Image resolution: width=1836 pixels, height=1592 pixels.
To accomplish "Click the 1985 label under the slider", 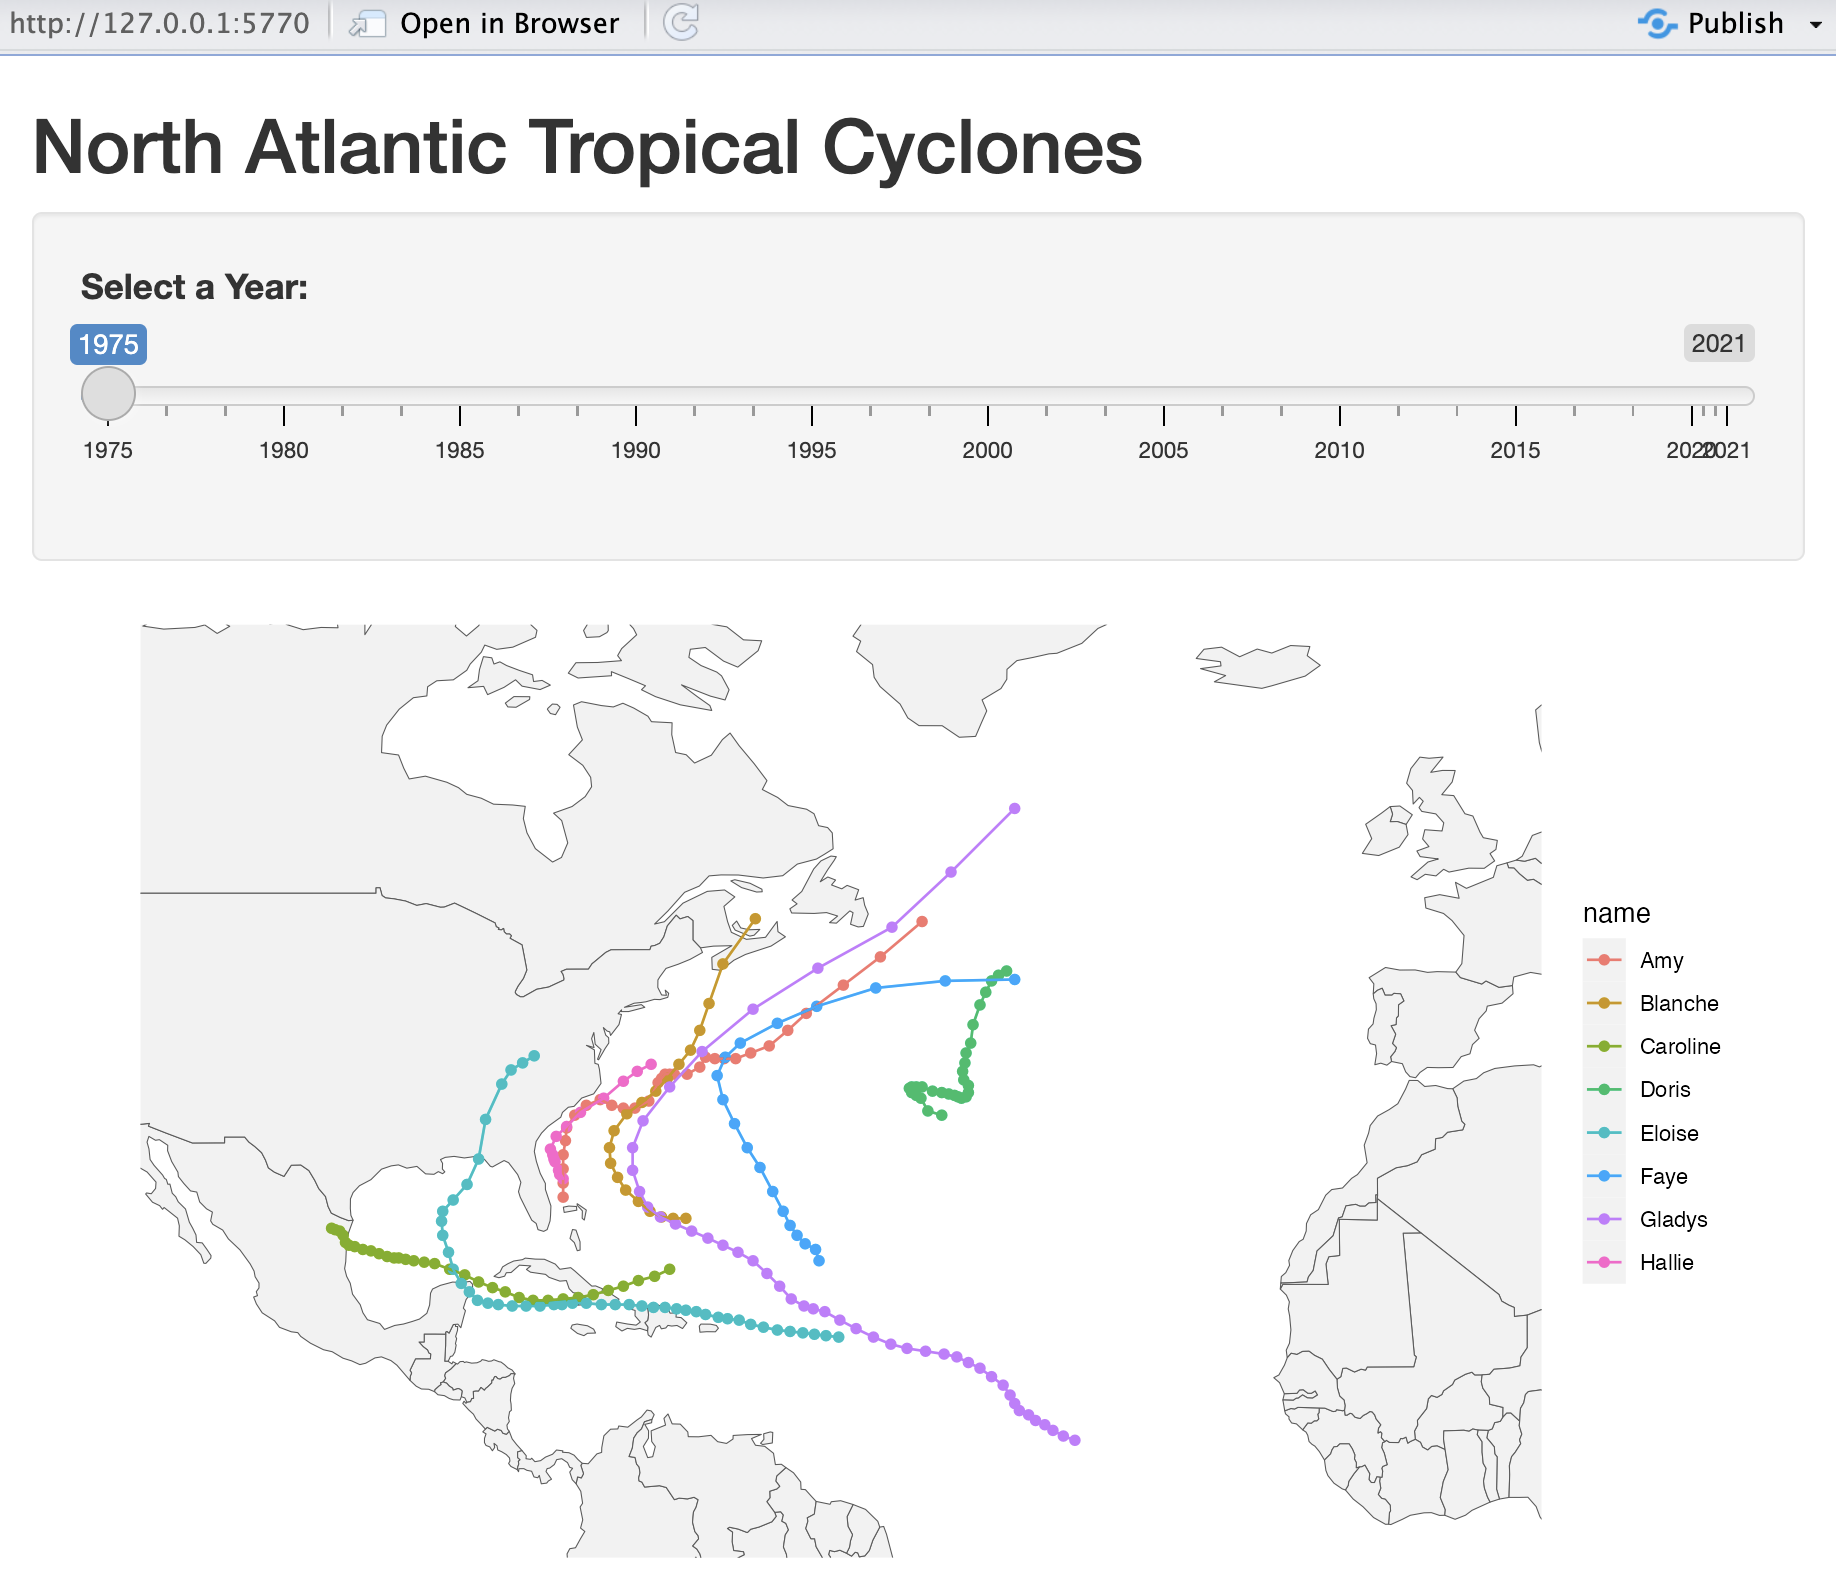I will (460, 450).
